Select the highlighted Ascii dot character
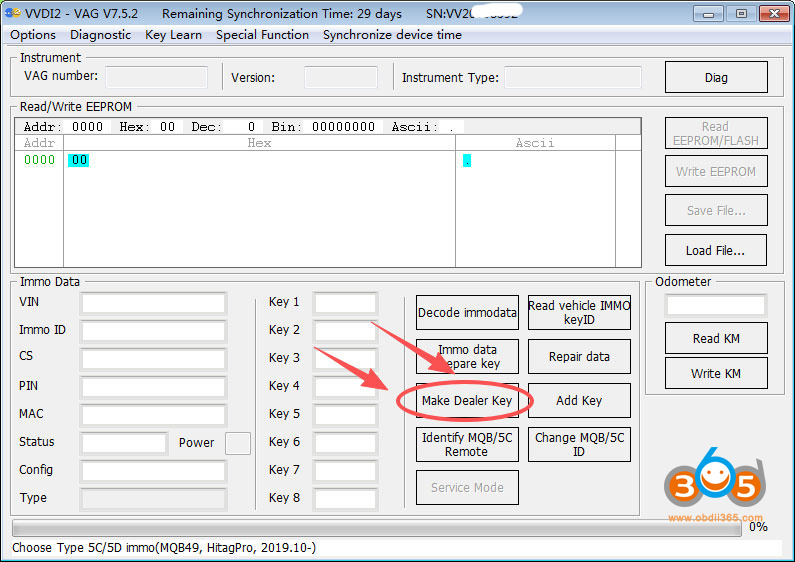The width and height of the screenshot is (795, 562). point(467,161)
